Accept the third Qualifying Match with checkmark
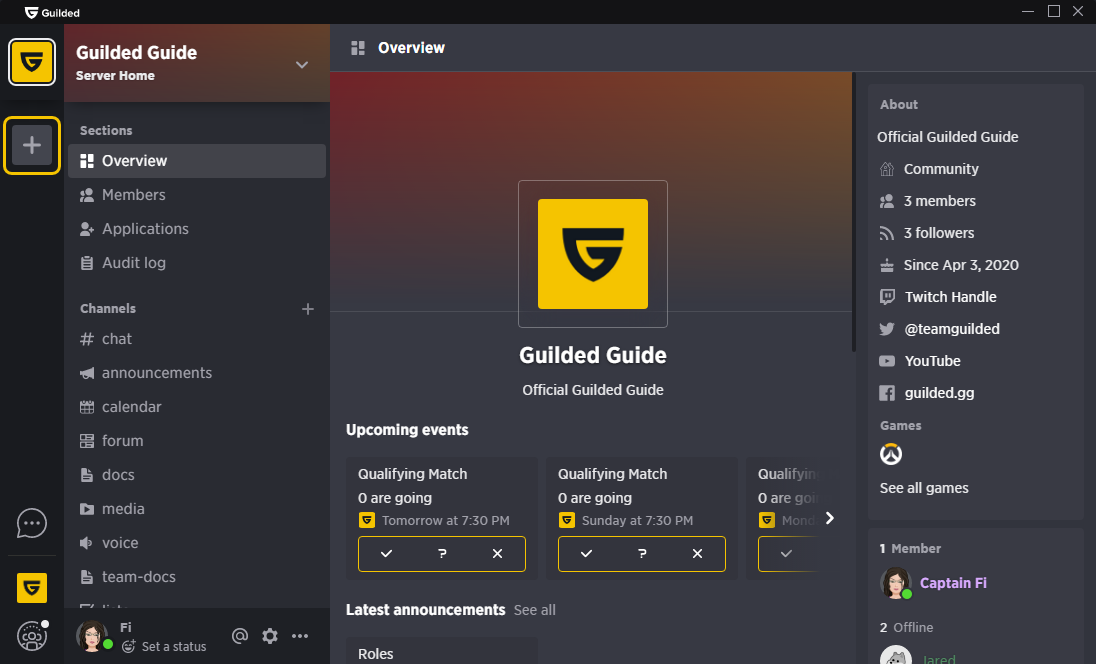Screen dimensions: 1096x664 (x=786, y=554)
